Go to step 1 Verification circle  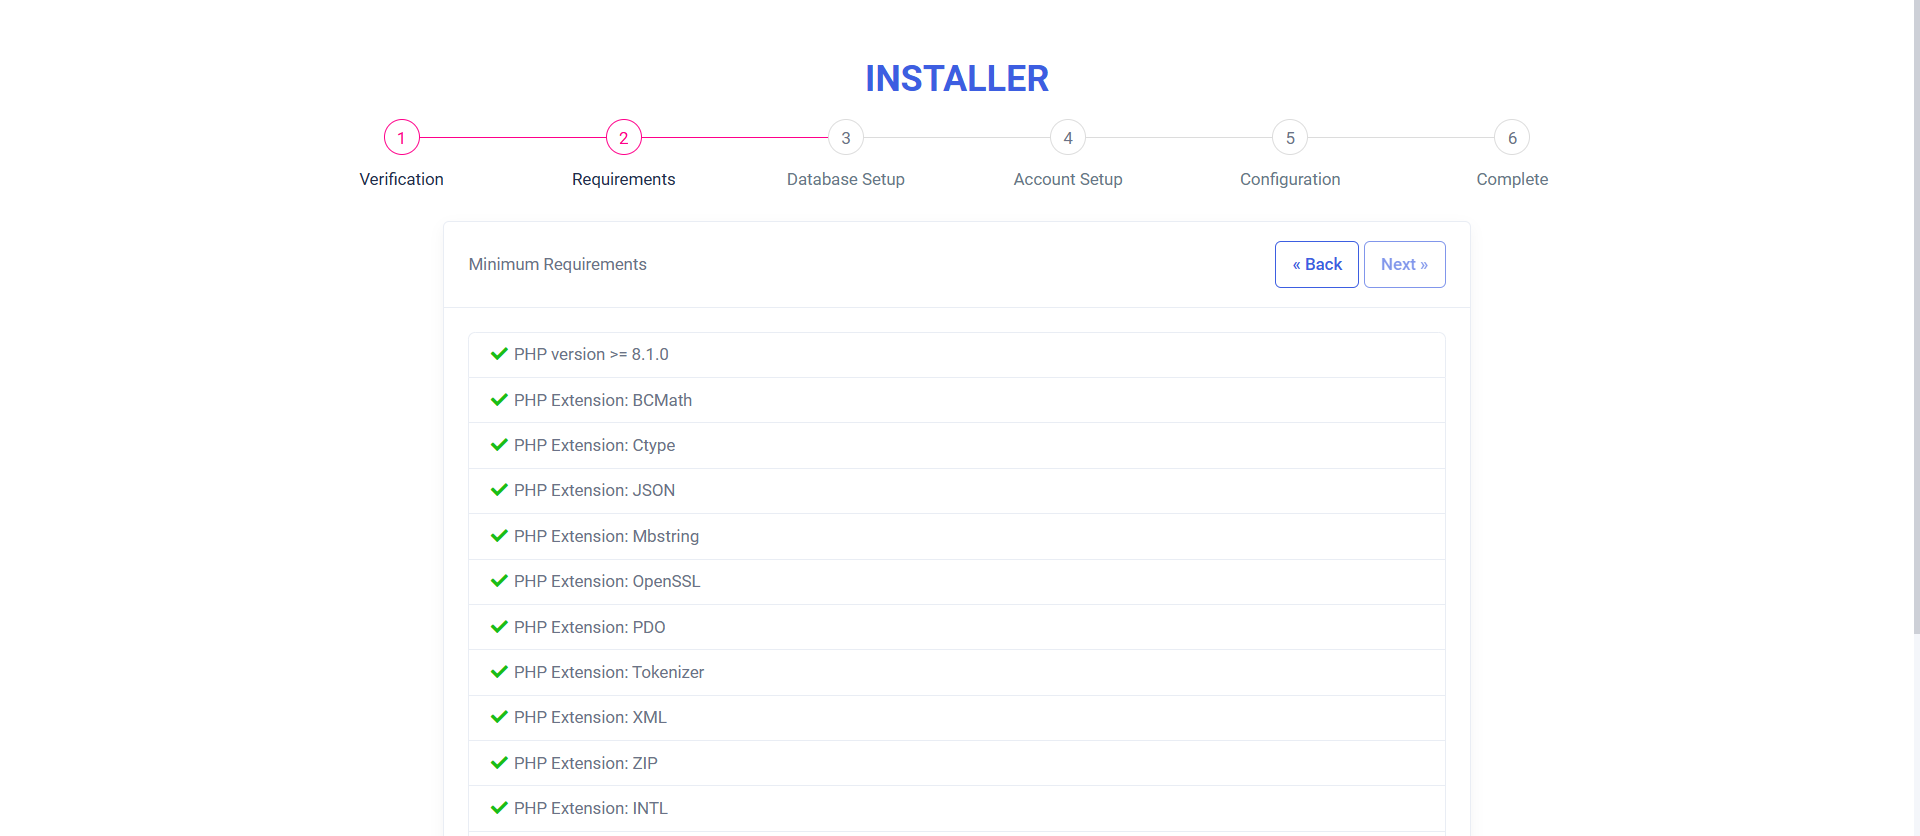pos(402,138)
